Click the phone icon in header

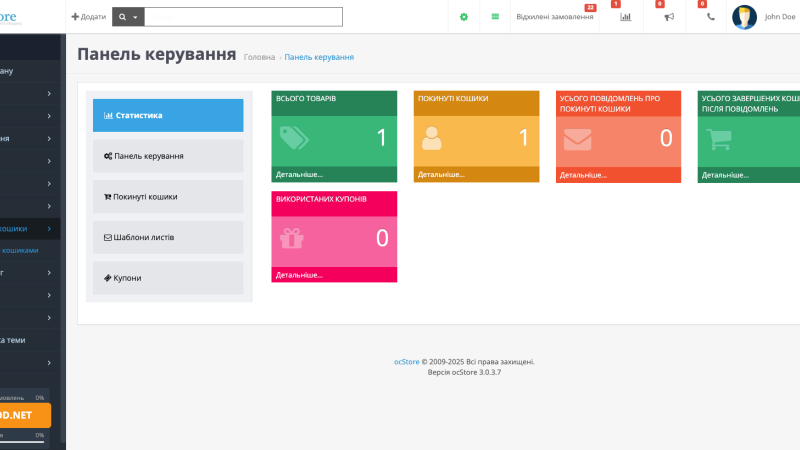(x=711, y=17)
